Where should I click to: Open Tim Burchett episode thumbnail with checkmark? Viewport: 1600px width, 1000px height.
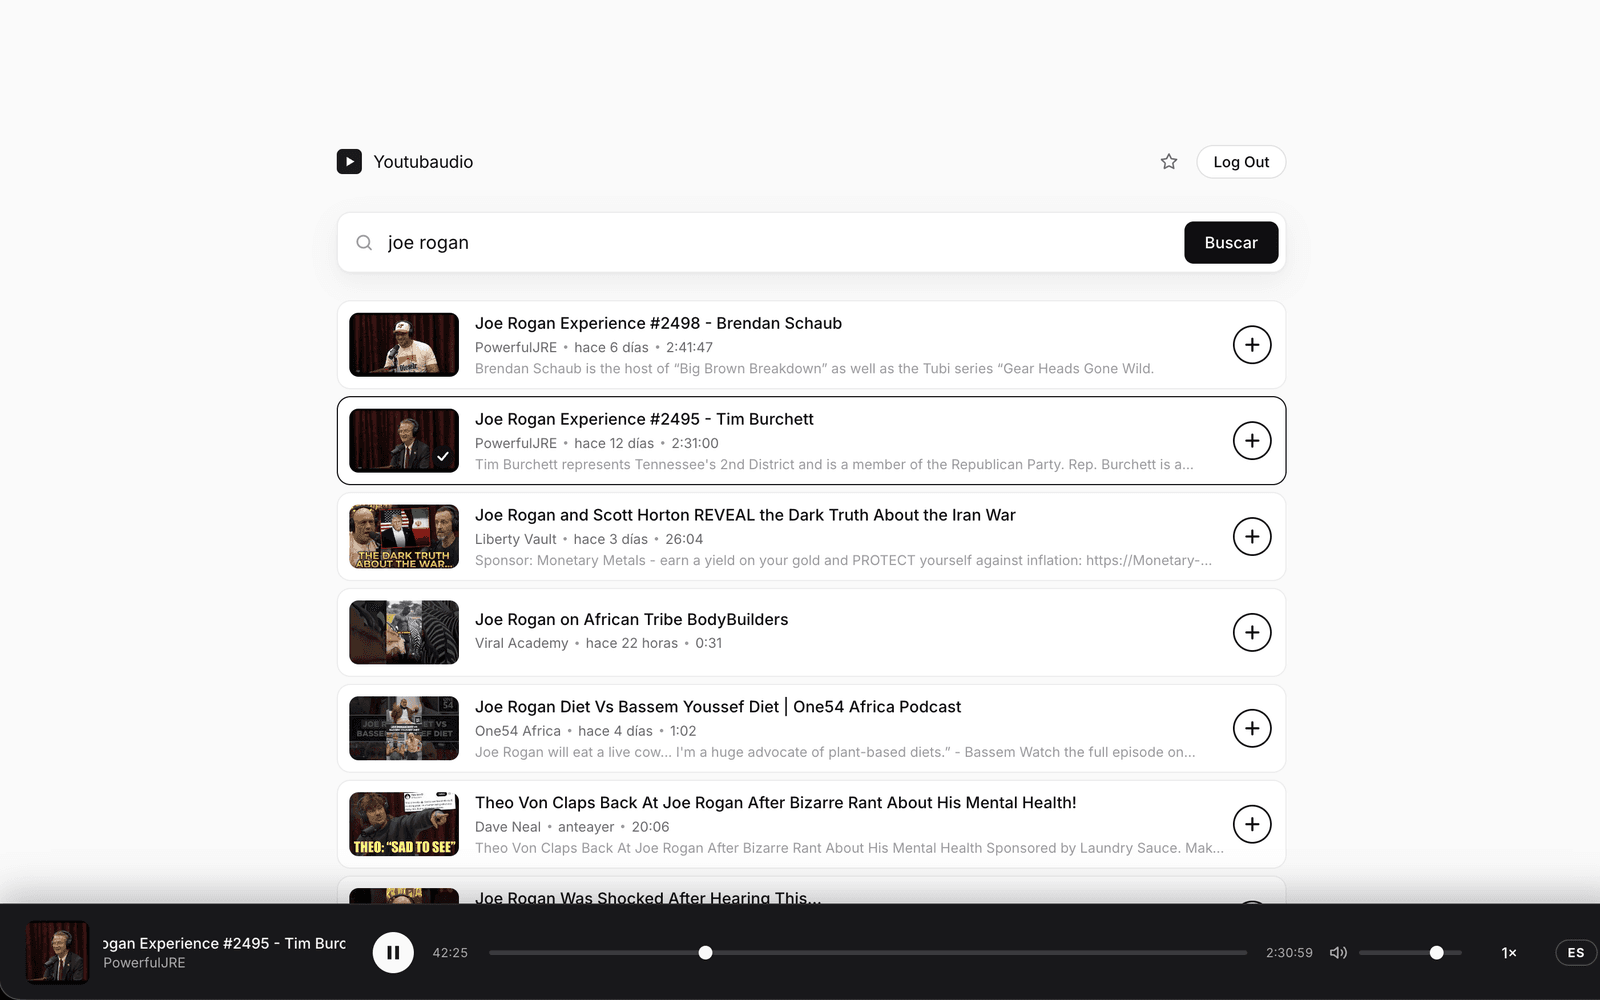[x=404, y=441]
